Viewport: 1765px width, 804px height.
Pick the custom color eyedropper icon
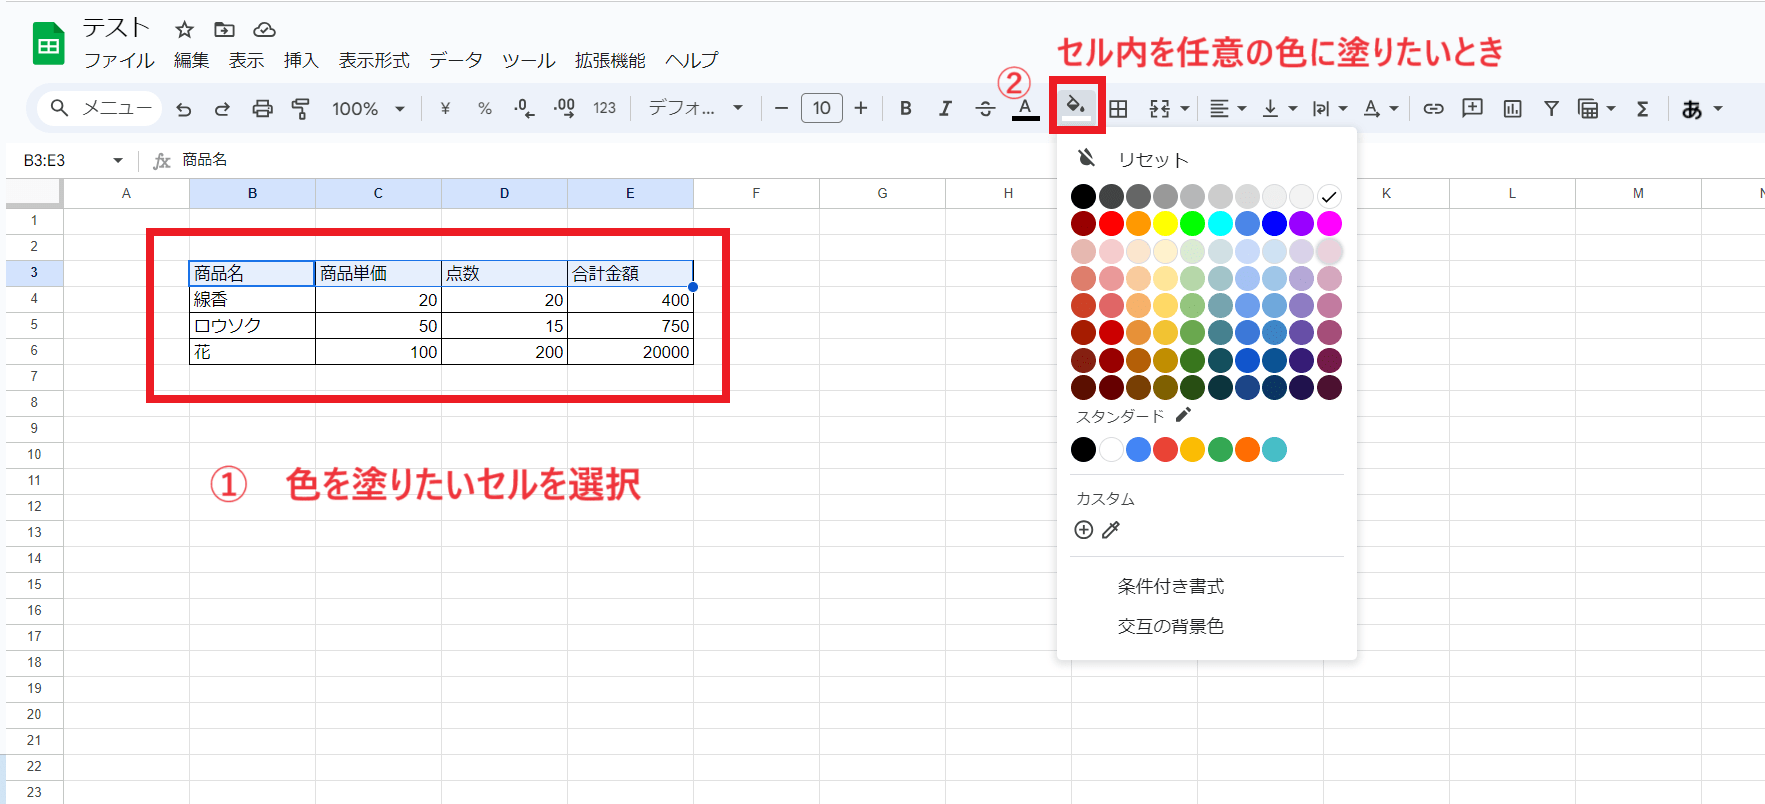coord(1111,530)
